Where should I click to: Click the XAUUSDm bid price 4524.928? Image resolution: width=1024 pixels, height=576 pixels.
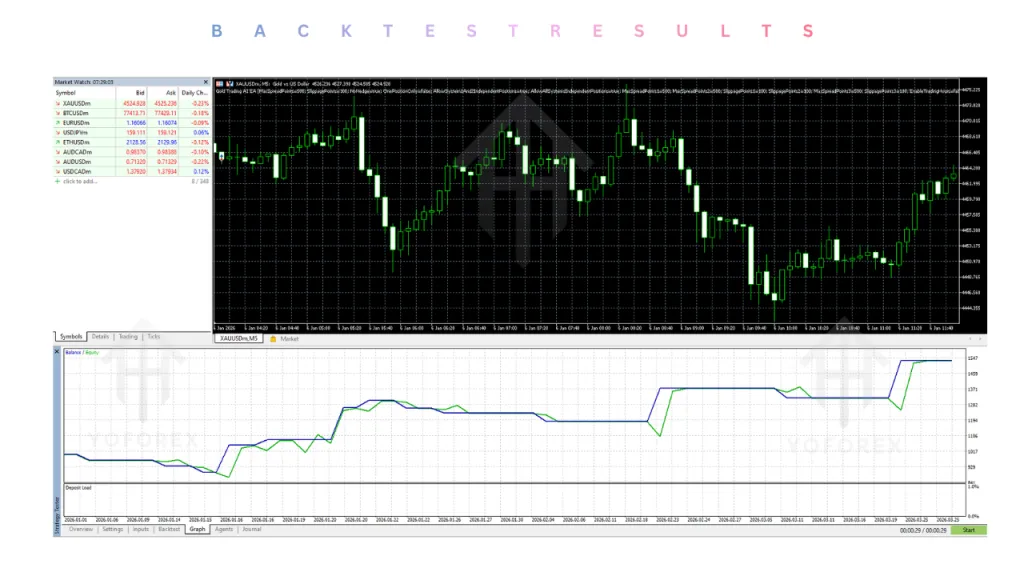click(135, 103)
